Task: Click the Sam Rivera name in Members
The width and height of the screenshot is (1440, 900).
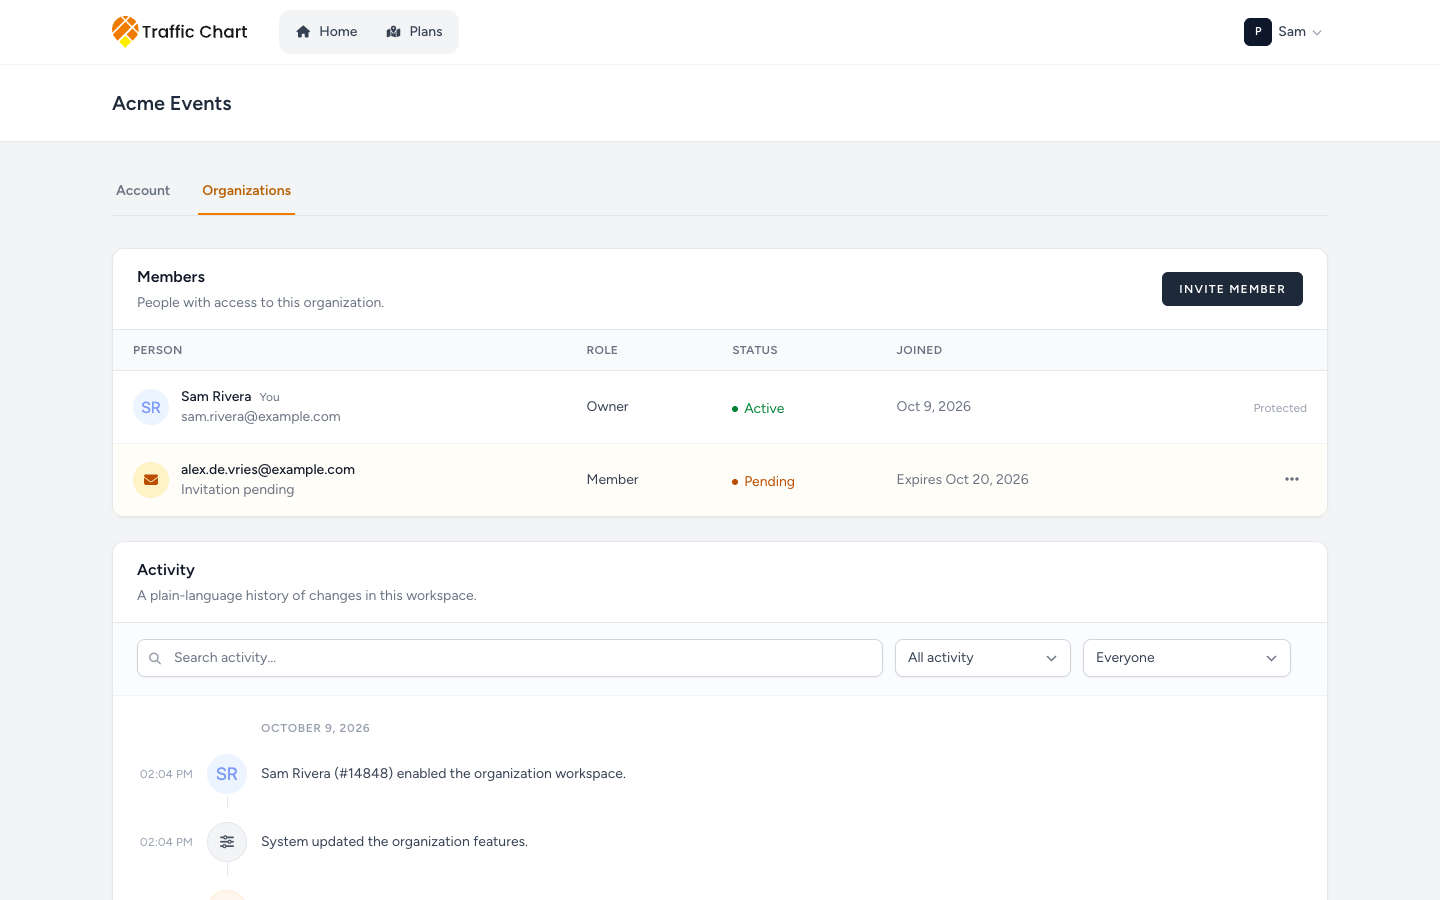Action: pos(216,397)
